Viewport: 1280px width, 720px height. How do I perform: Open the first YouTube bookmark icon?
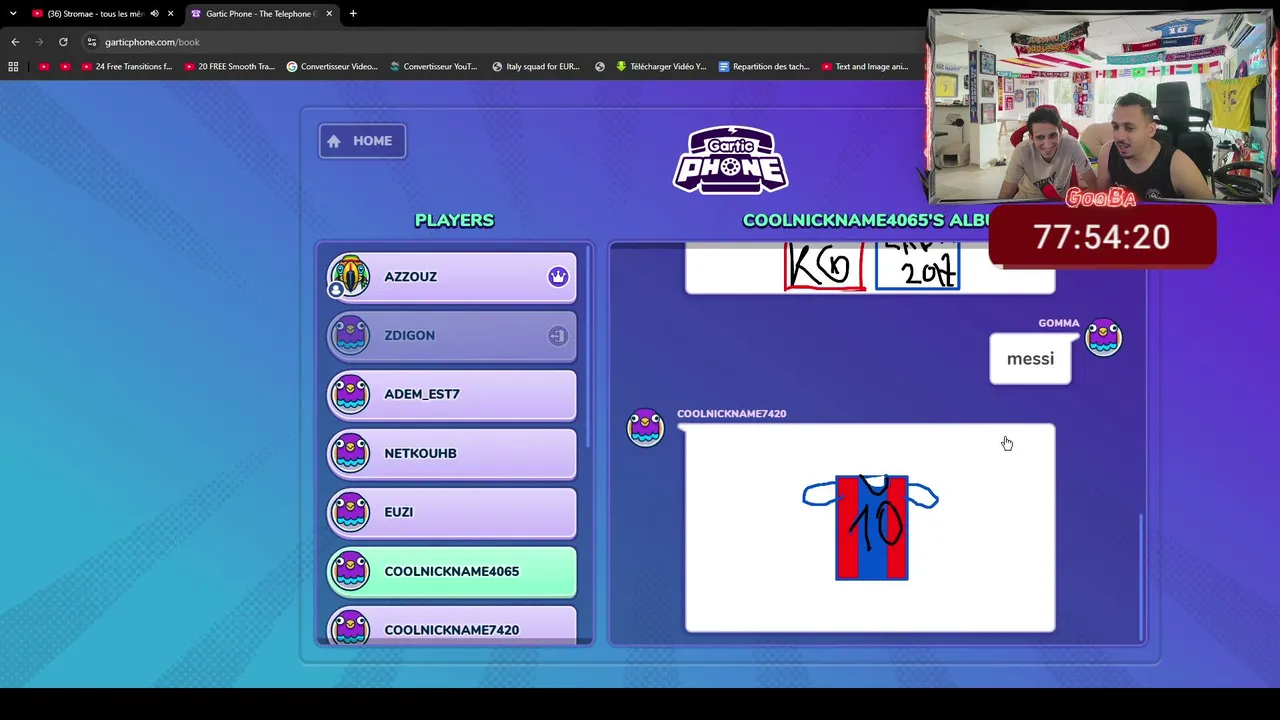[43, 67]
